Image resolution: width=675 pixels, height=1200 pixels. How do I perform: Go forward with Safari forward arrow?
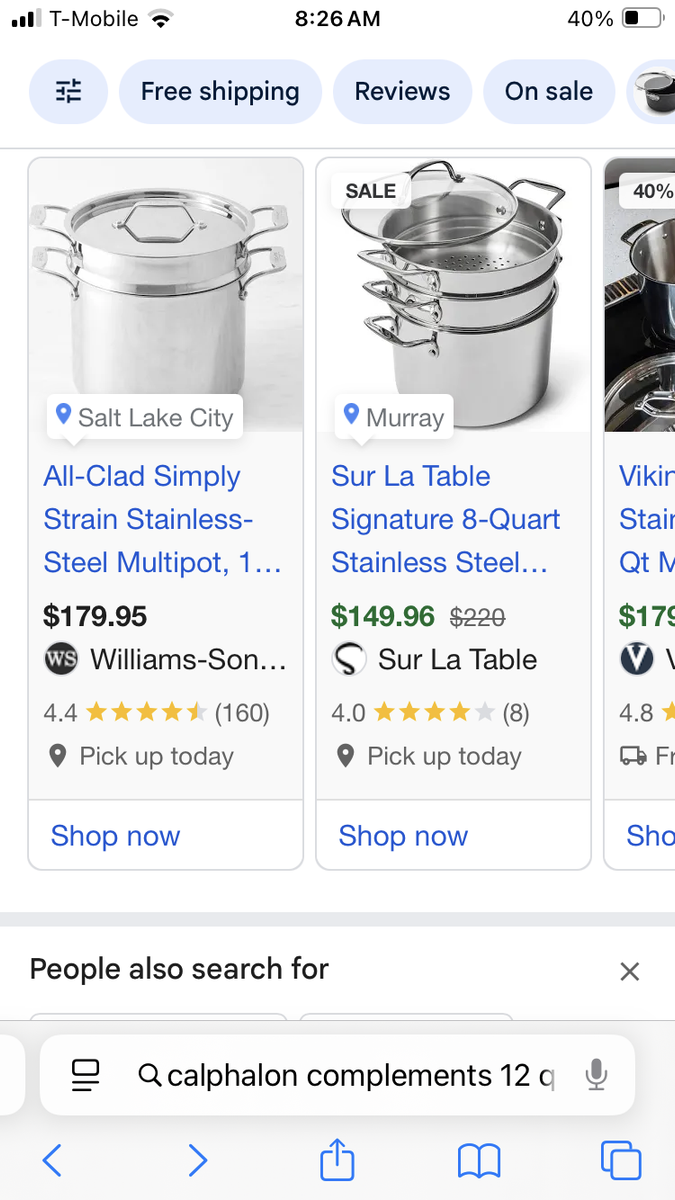(198, 1160)
